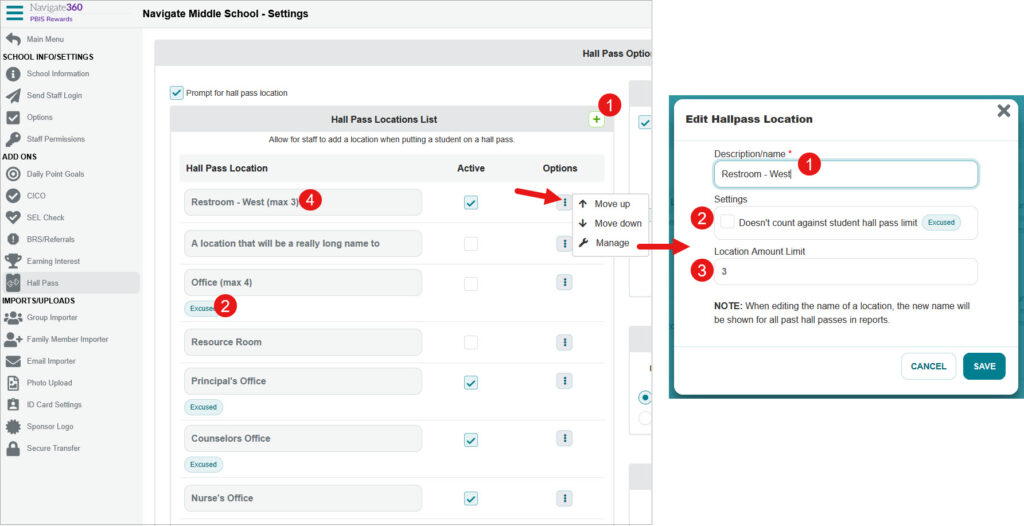Close the Edit Hallpass Location dialog
Screen dimensions: 1024x526
[x=1003, y=111]
